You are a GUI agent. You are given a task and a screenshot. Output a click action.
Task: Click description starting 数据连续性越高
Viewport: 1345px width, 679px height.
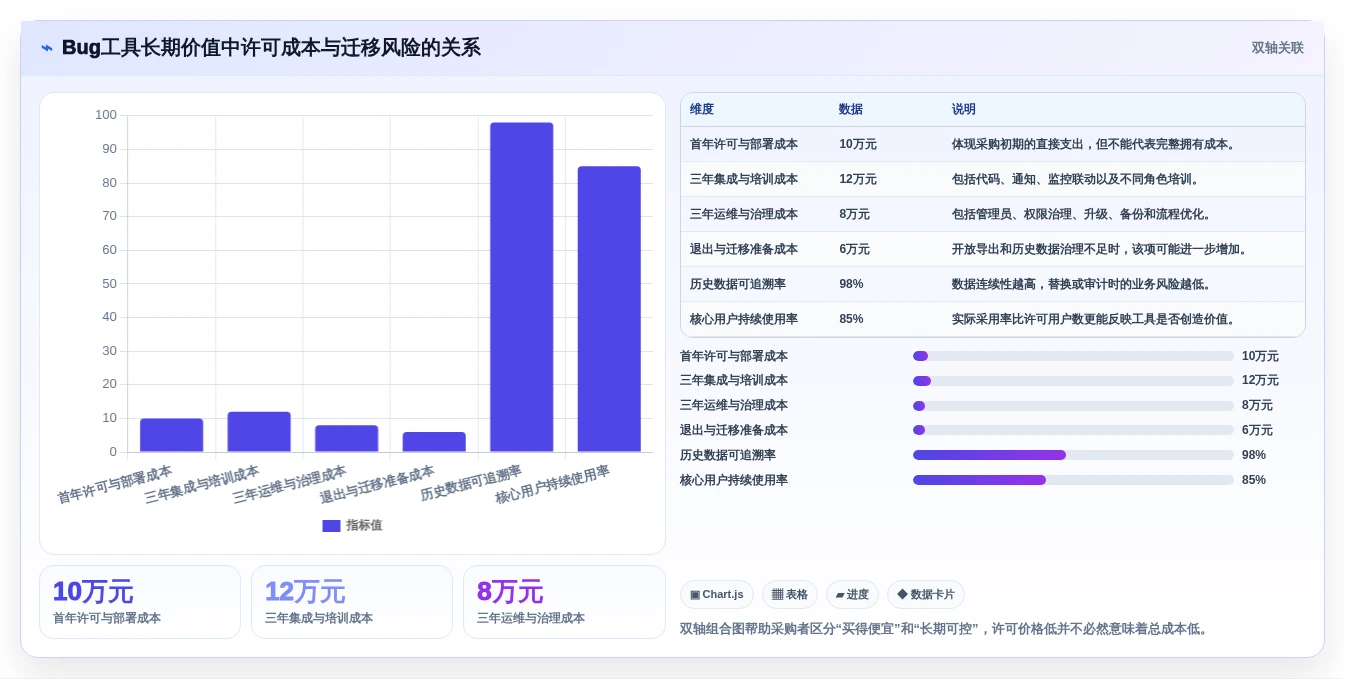1083,284
